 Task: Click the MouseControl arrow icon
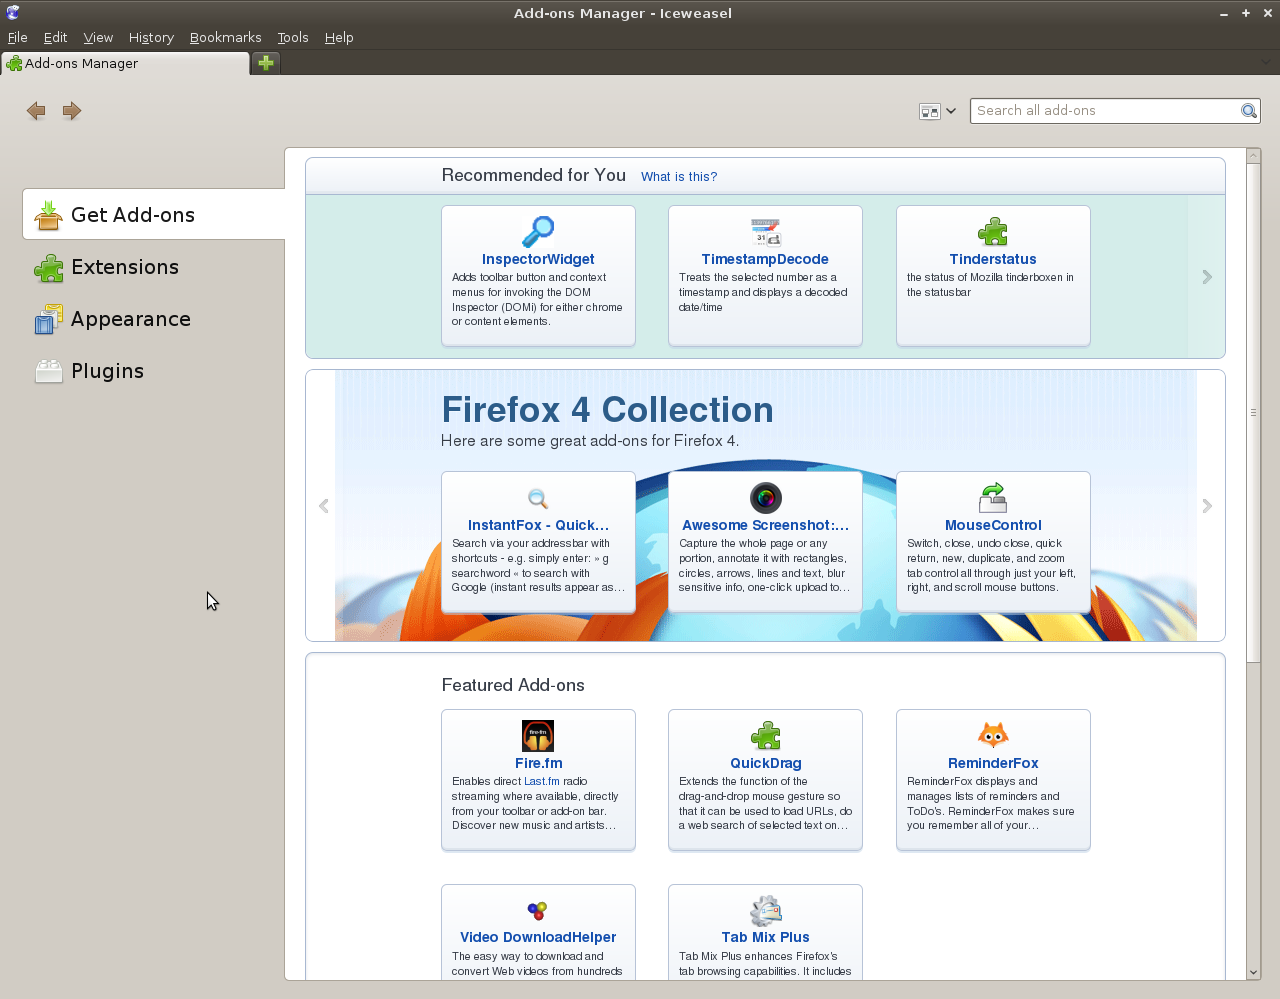[x=993, y=498]
